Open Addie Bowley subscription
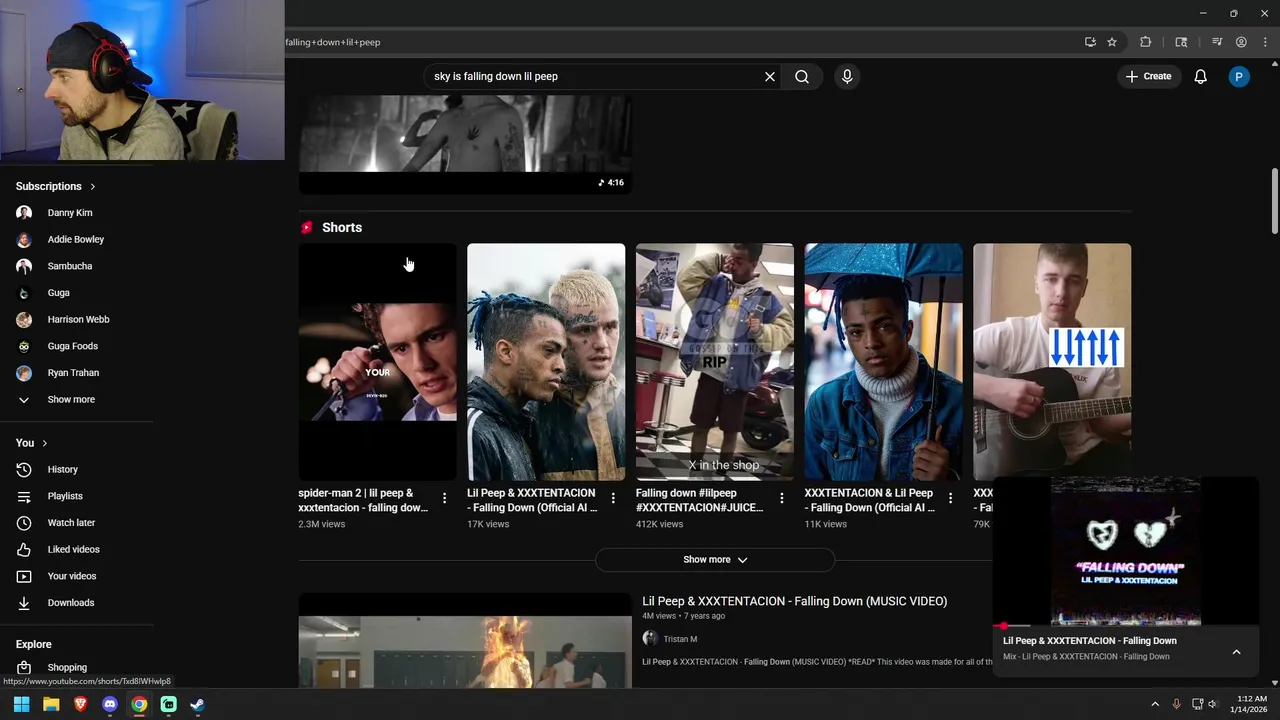This screenshot has width=1280, height=720. click(78, 239)
